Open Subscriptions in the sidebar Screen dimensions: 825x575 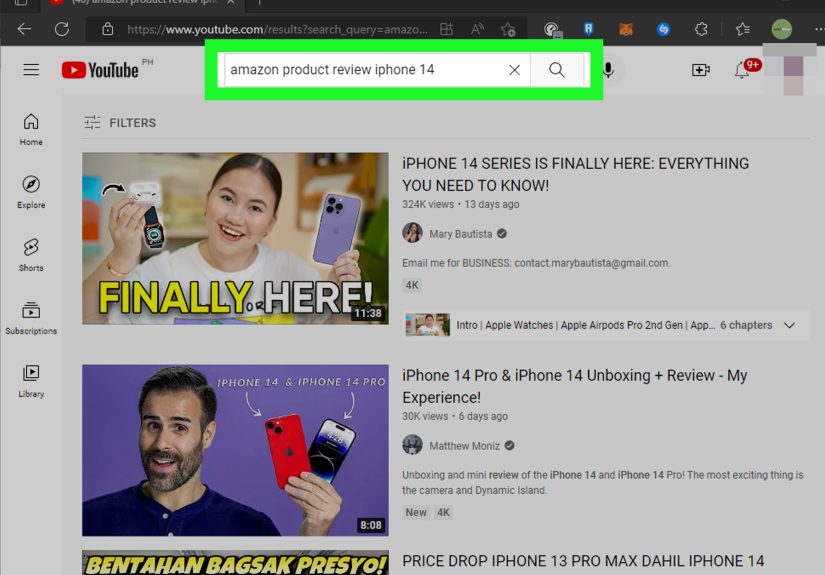point(31,318)
